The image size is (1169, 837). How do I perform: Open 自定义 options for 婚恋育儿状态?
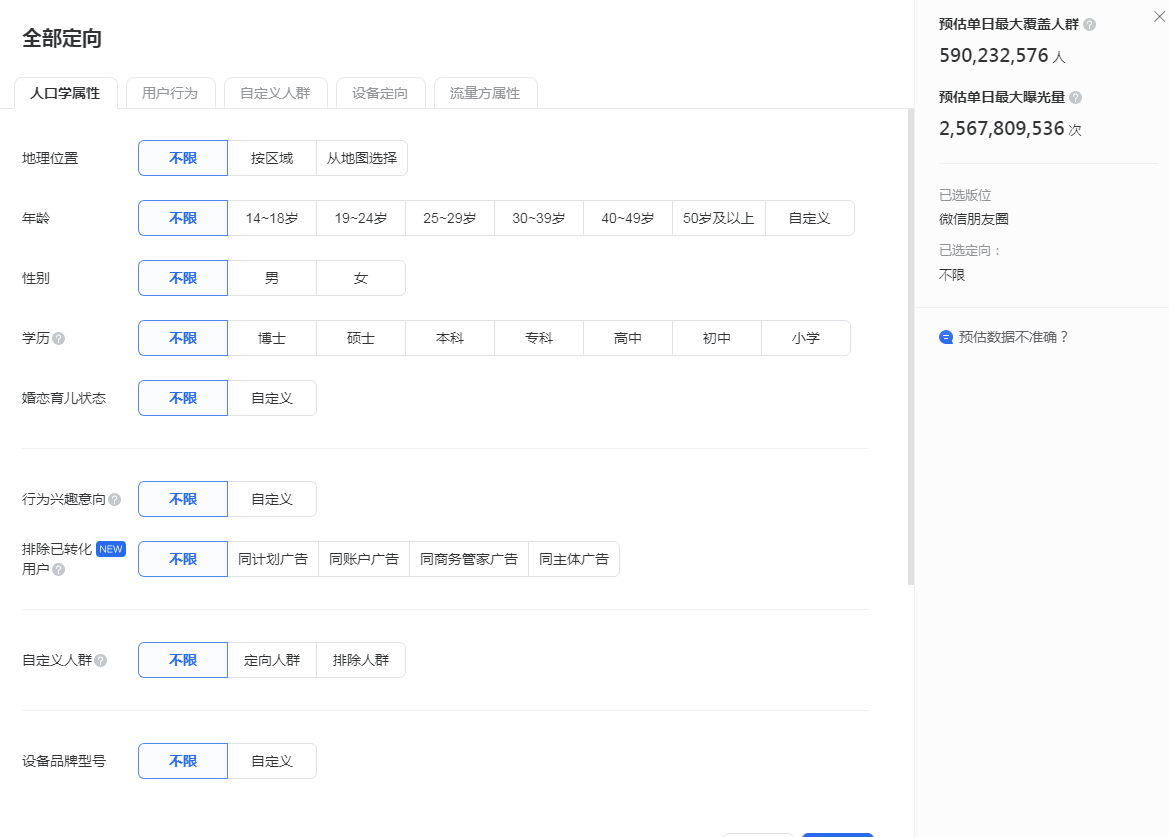pyautogui.click(x=272, y=397)
